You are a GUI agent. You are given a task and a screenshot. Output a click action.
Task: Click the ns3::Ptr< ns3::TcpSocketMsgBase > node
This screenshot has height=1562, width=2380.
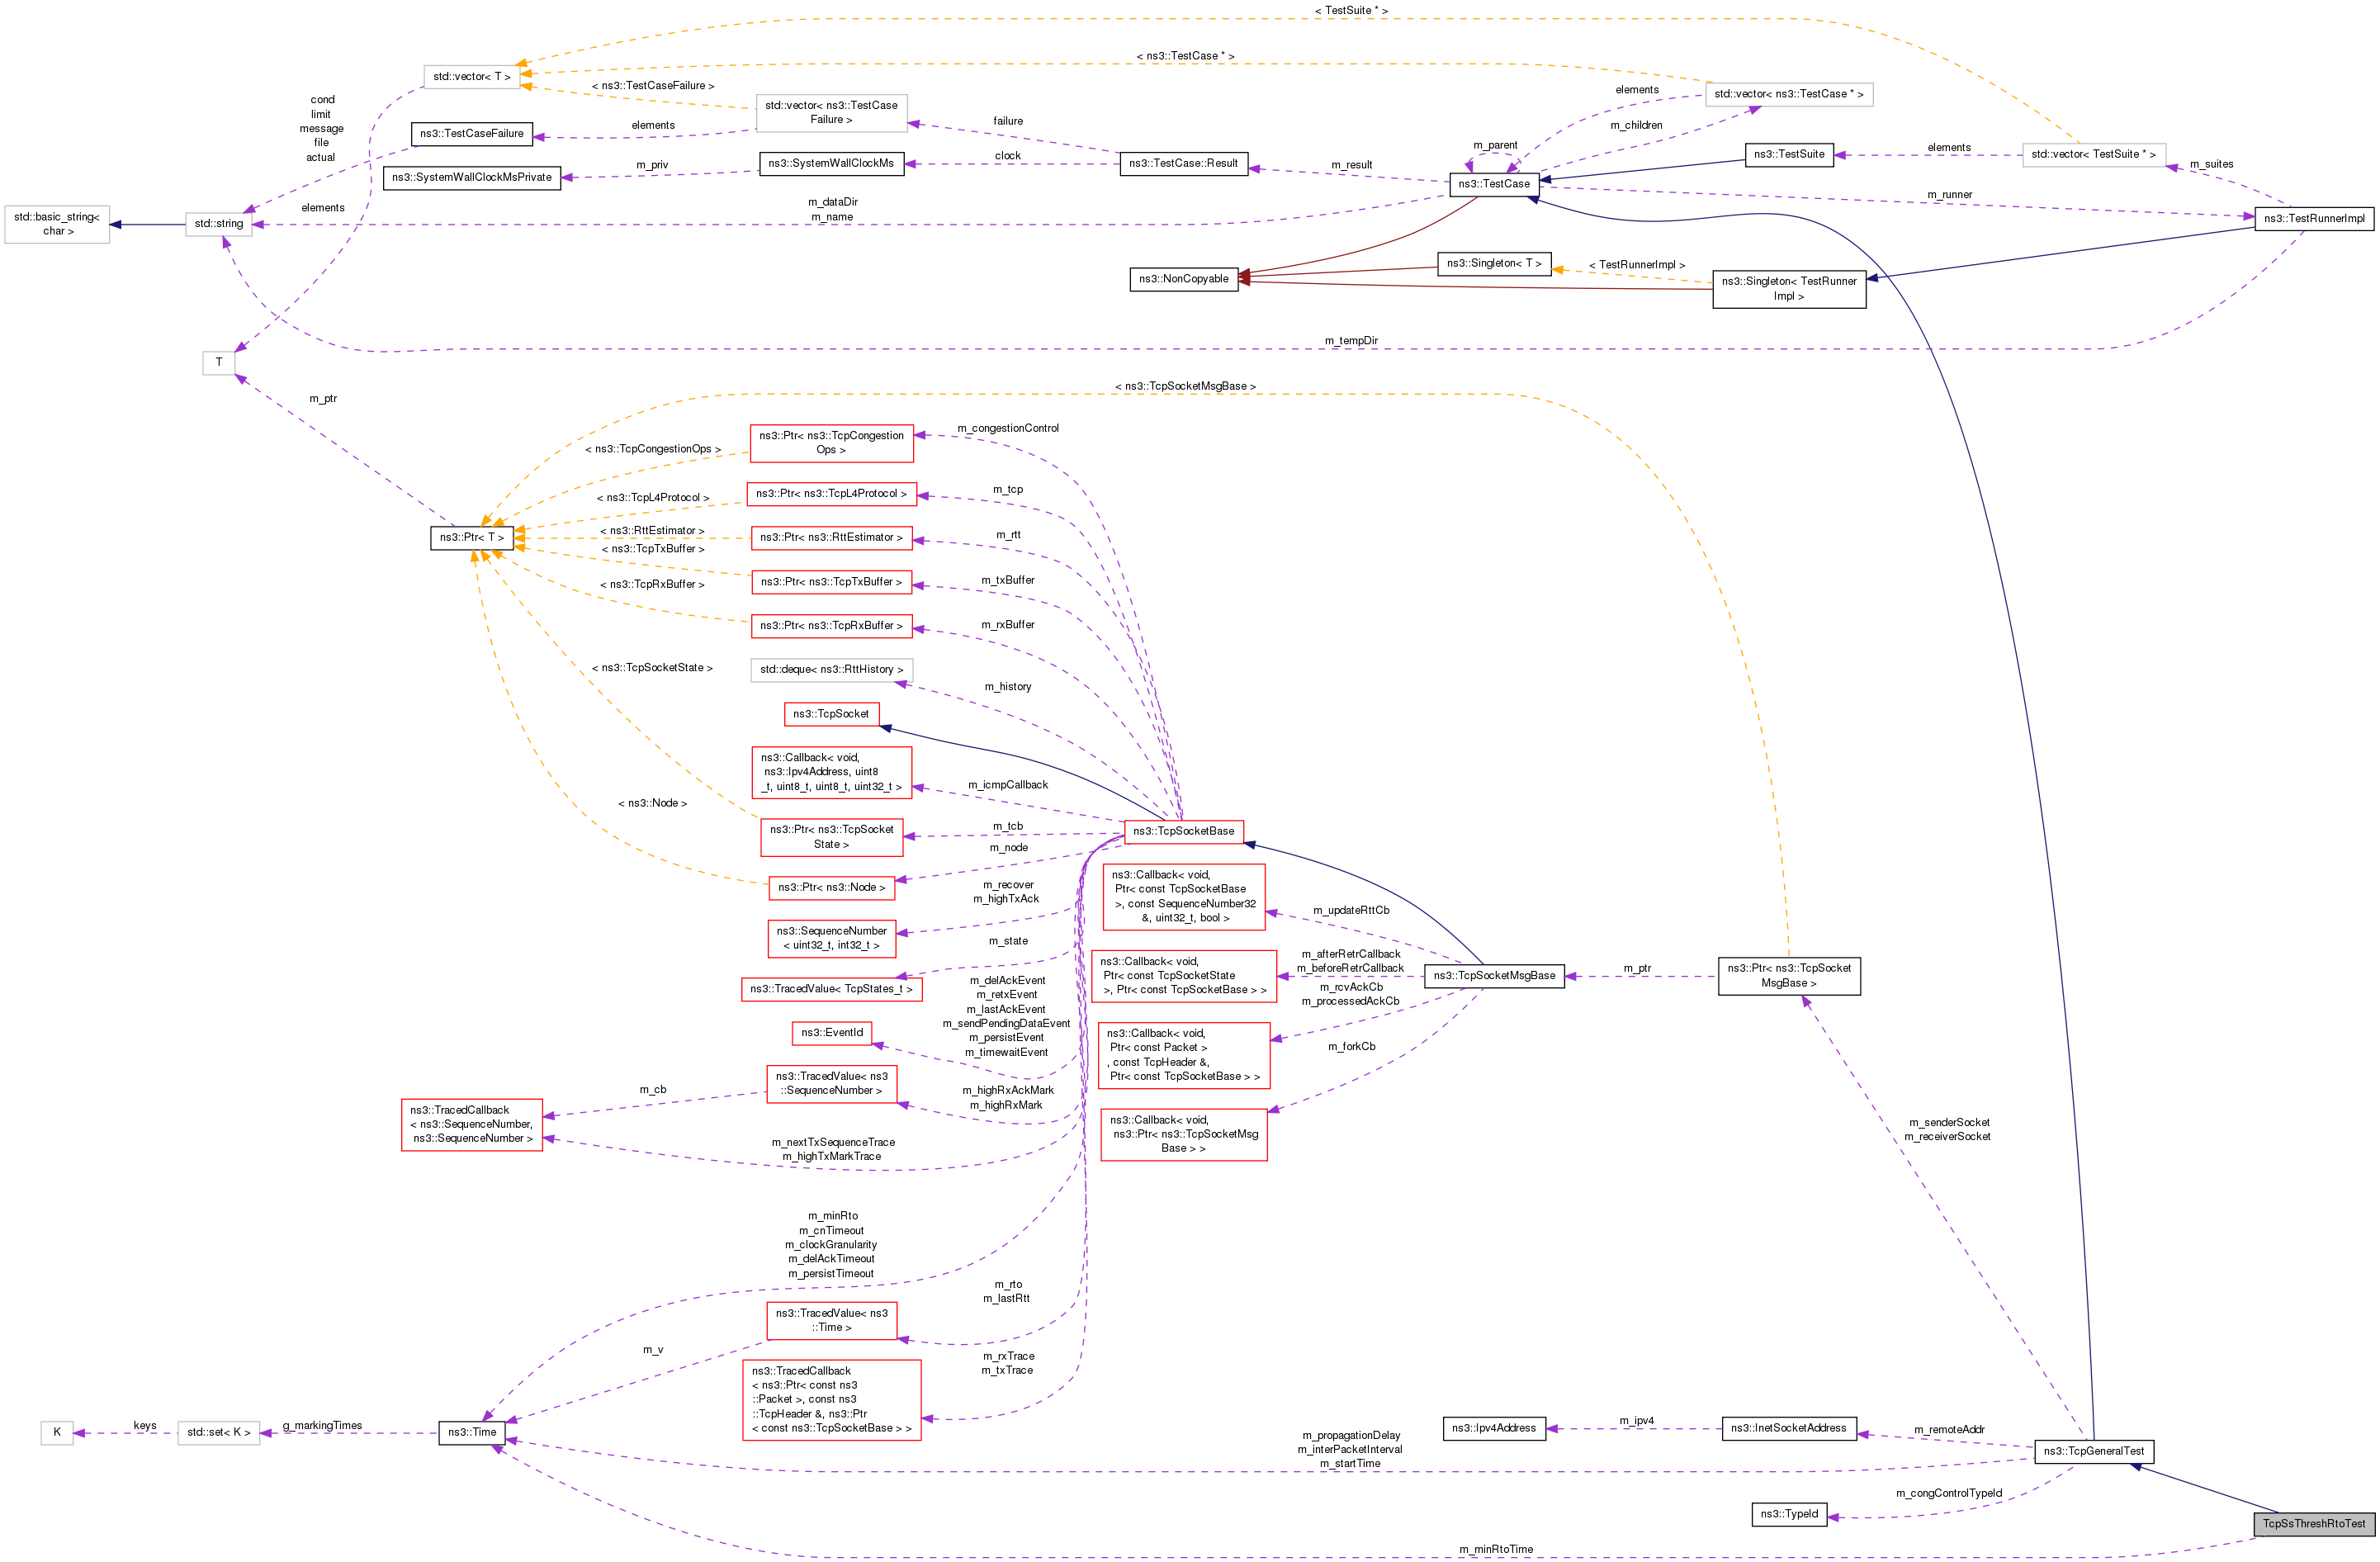pos(1789,976)
